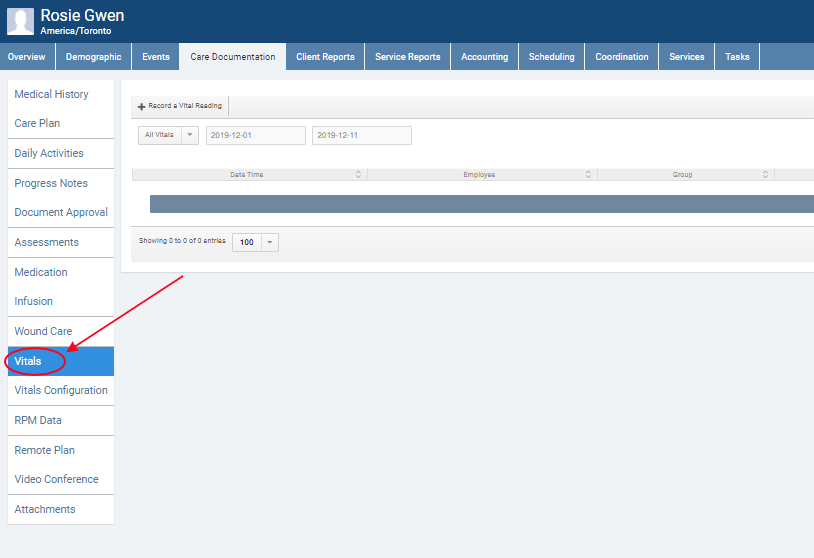Sort by Employee column arrows
Viewport: 814px width, 558px height.
coord(588,175)
